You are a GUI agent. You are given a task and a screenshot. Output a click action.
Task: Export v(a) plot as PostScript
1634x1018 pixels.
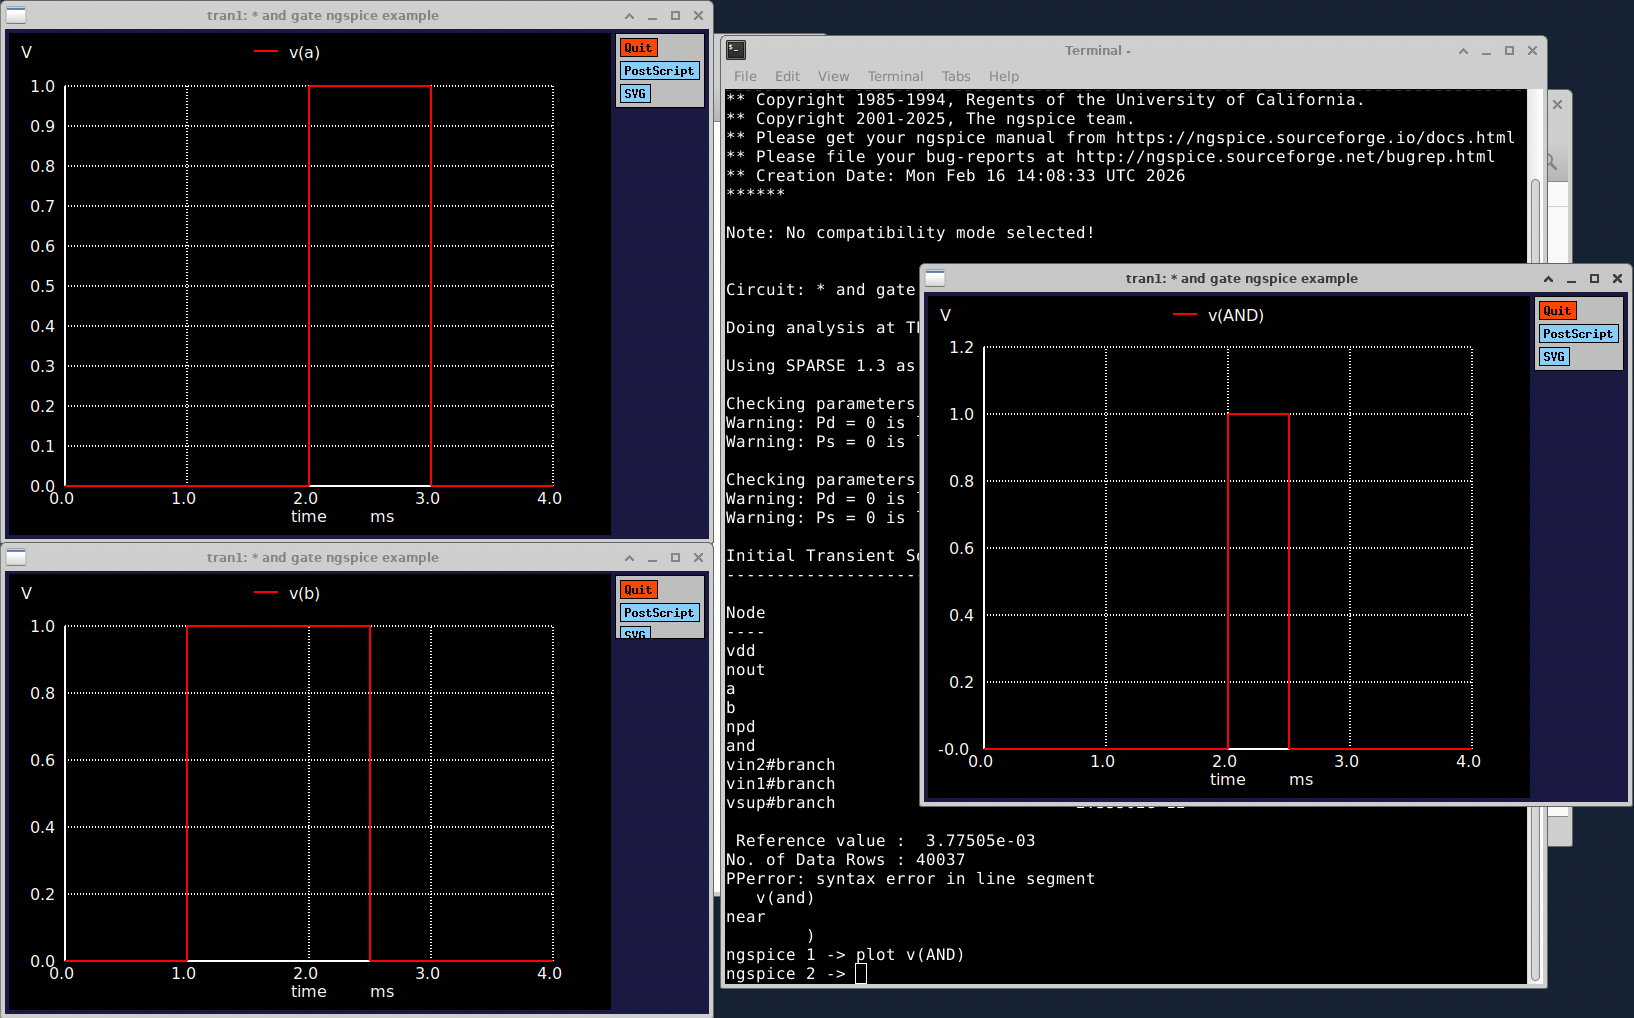(658, 71)
